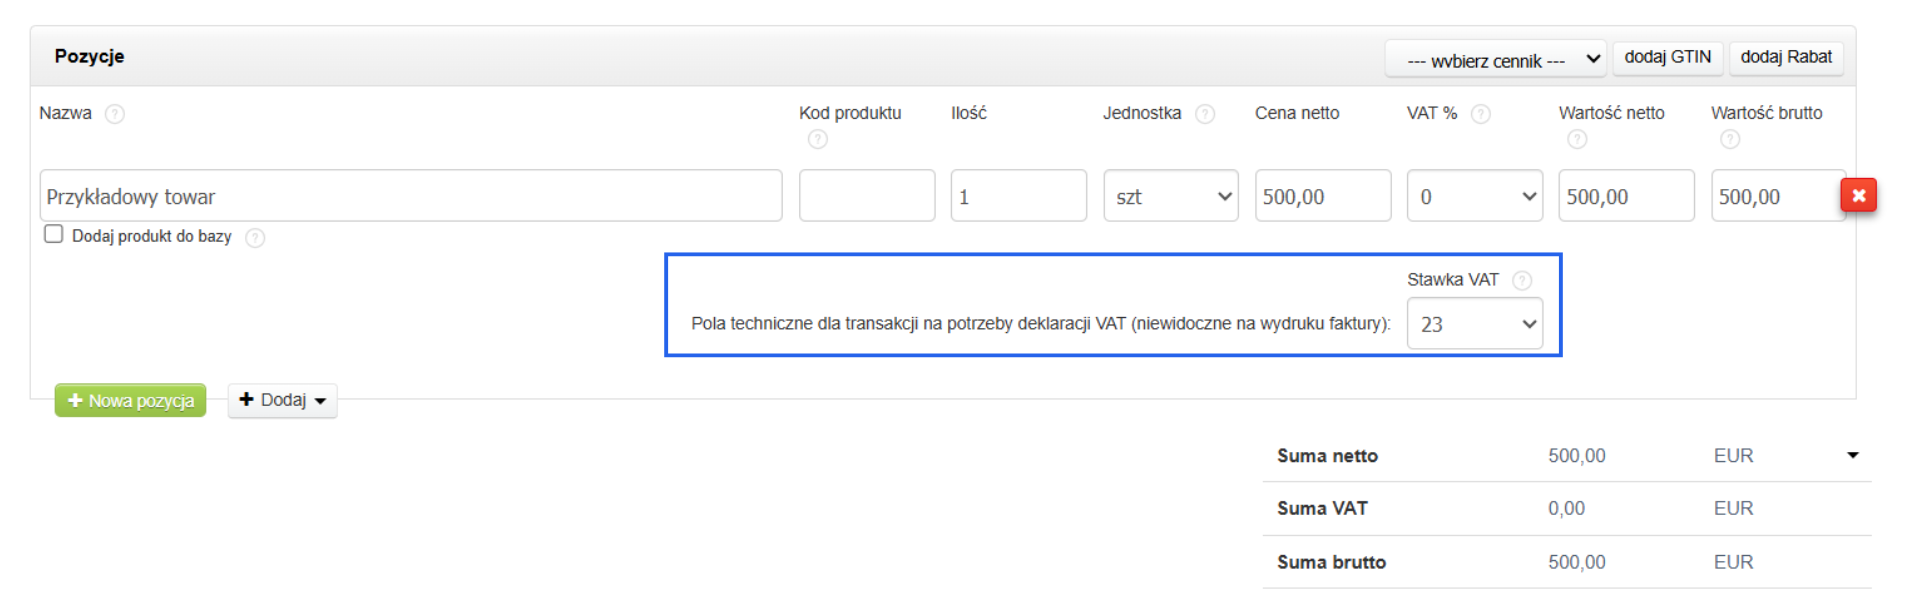The height and width of the screenshot is (601, 1907).
Task: Click help icon beside Dodaj produkt do bazy
Action: (255, 237)
